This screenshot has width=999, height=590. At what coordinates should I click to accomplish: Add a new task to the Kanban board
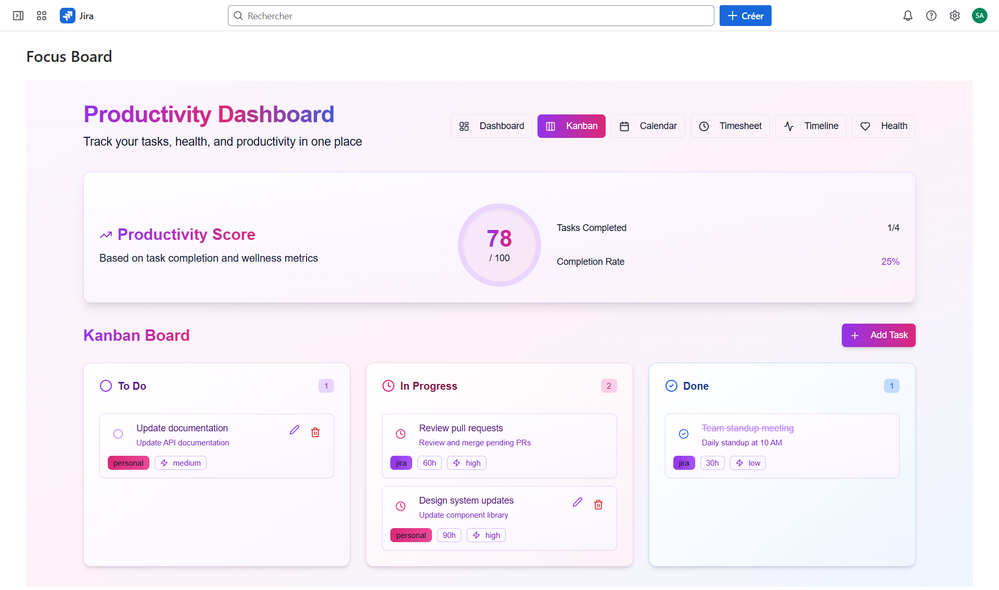pos(878,335)
